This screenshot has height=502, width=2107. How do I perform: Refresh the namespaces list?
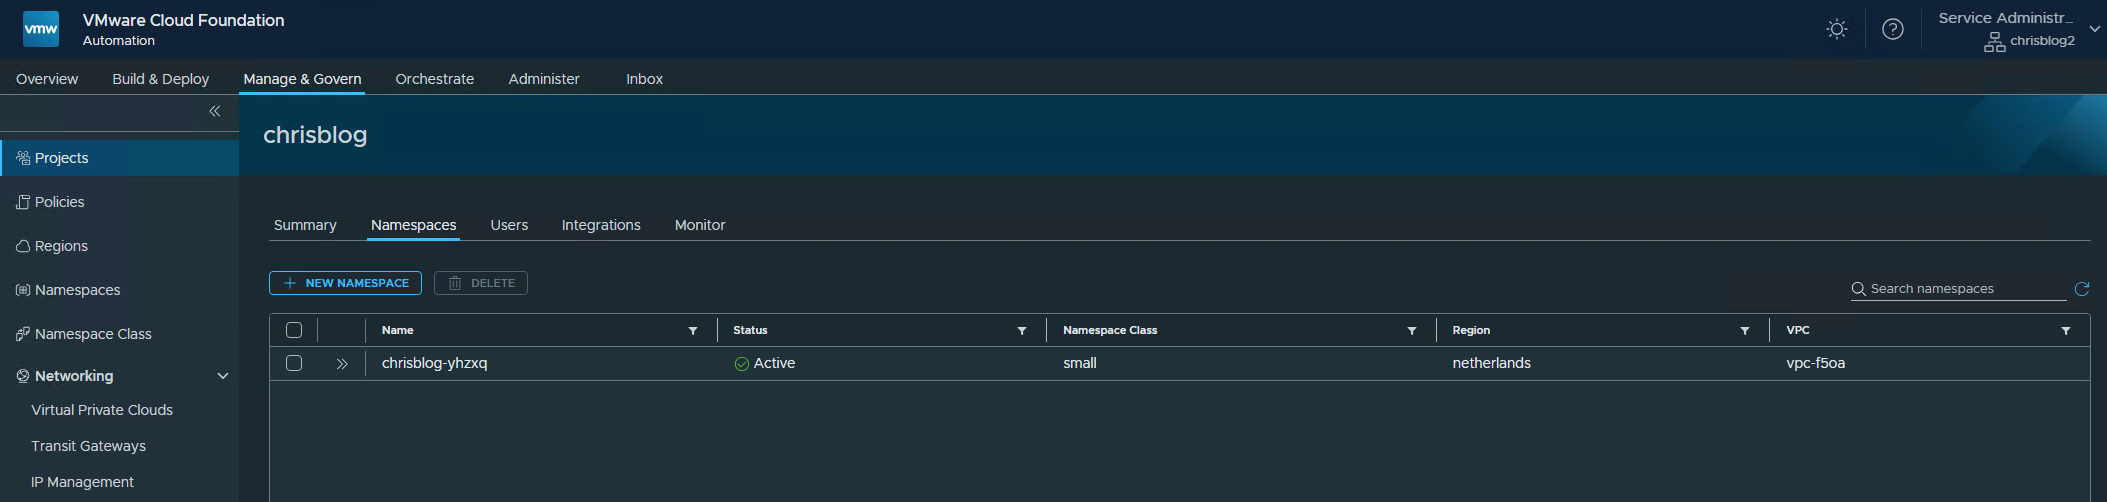pos(2082,289)
